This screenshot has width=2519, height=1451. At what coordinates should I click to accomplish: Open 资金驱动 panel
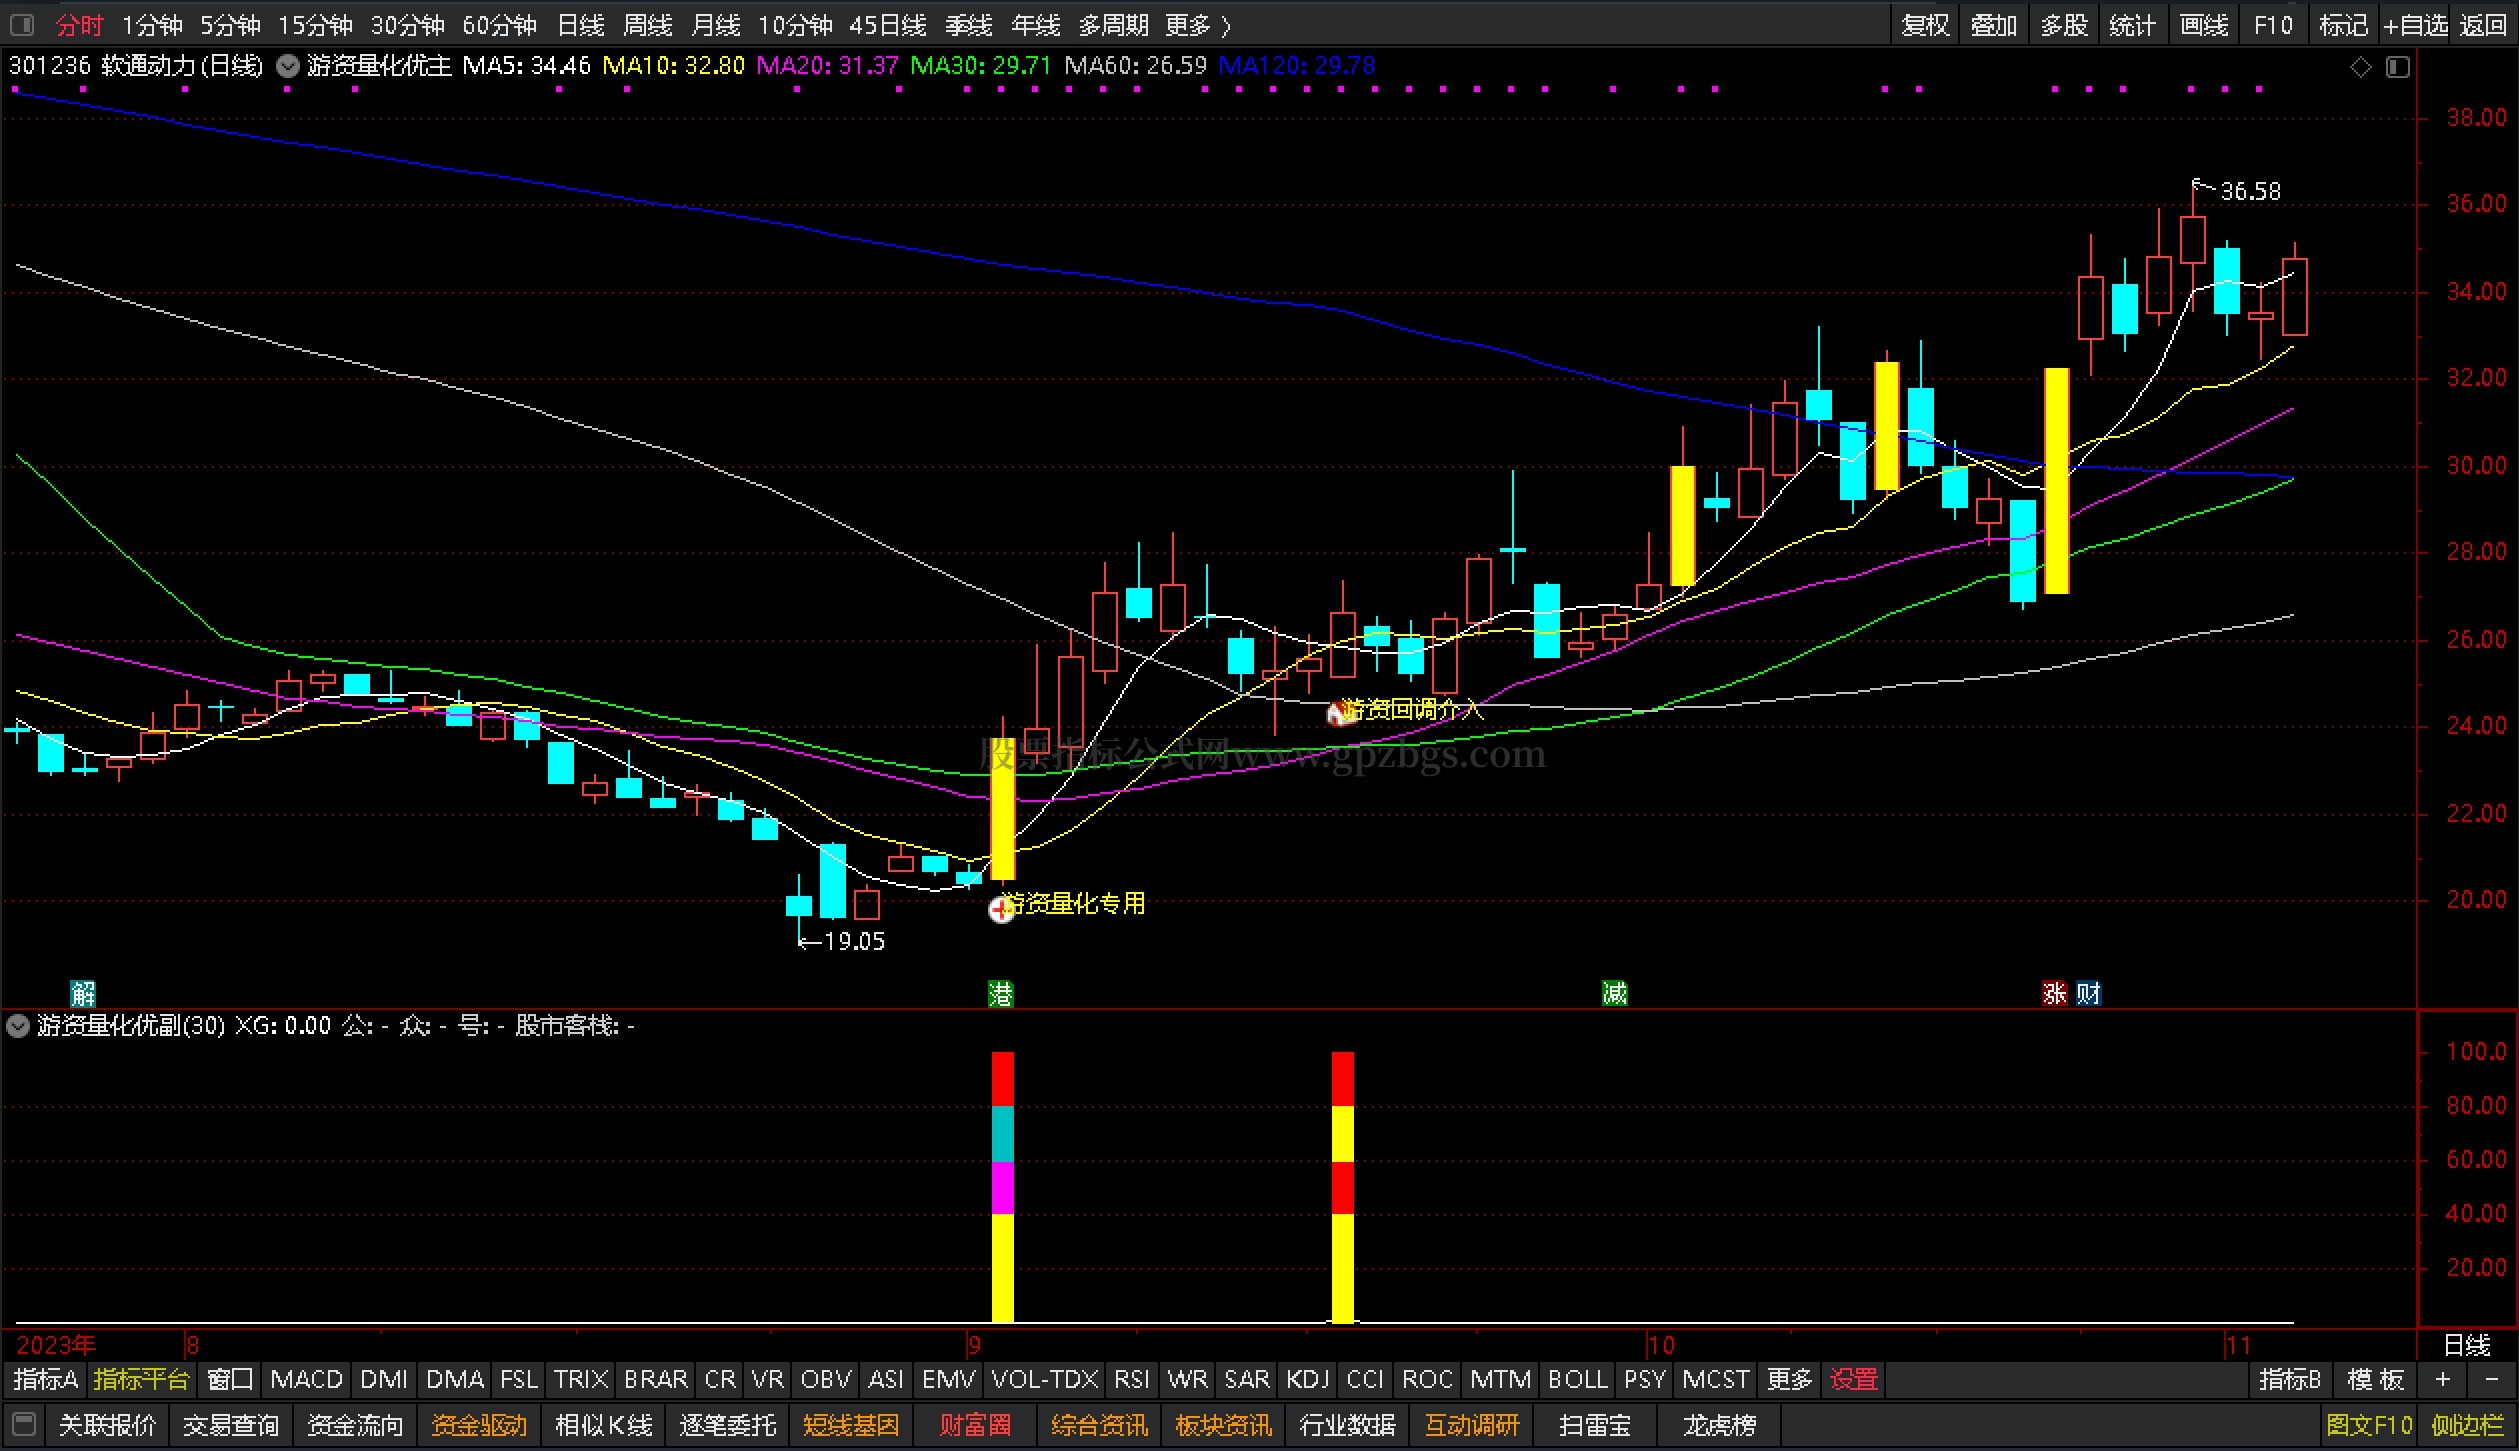tap(479, 1424)
